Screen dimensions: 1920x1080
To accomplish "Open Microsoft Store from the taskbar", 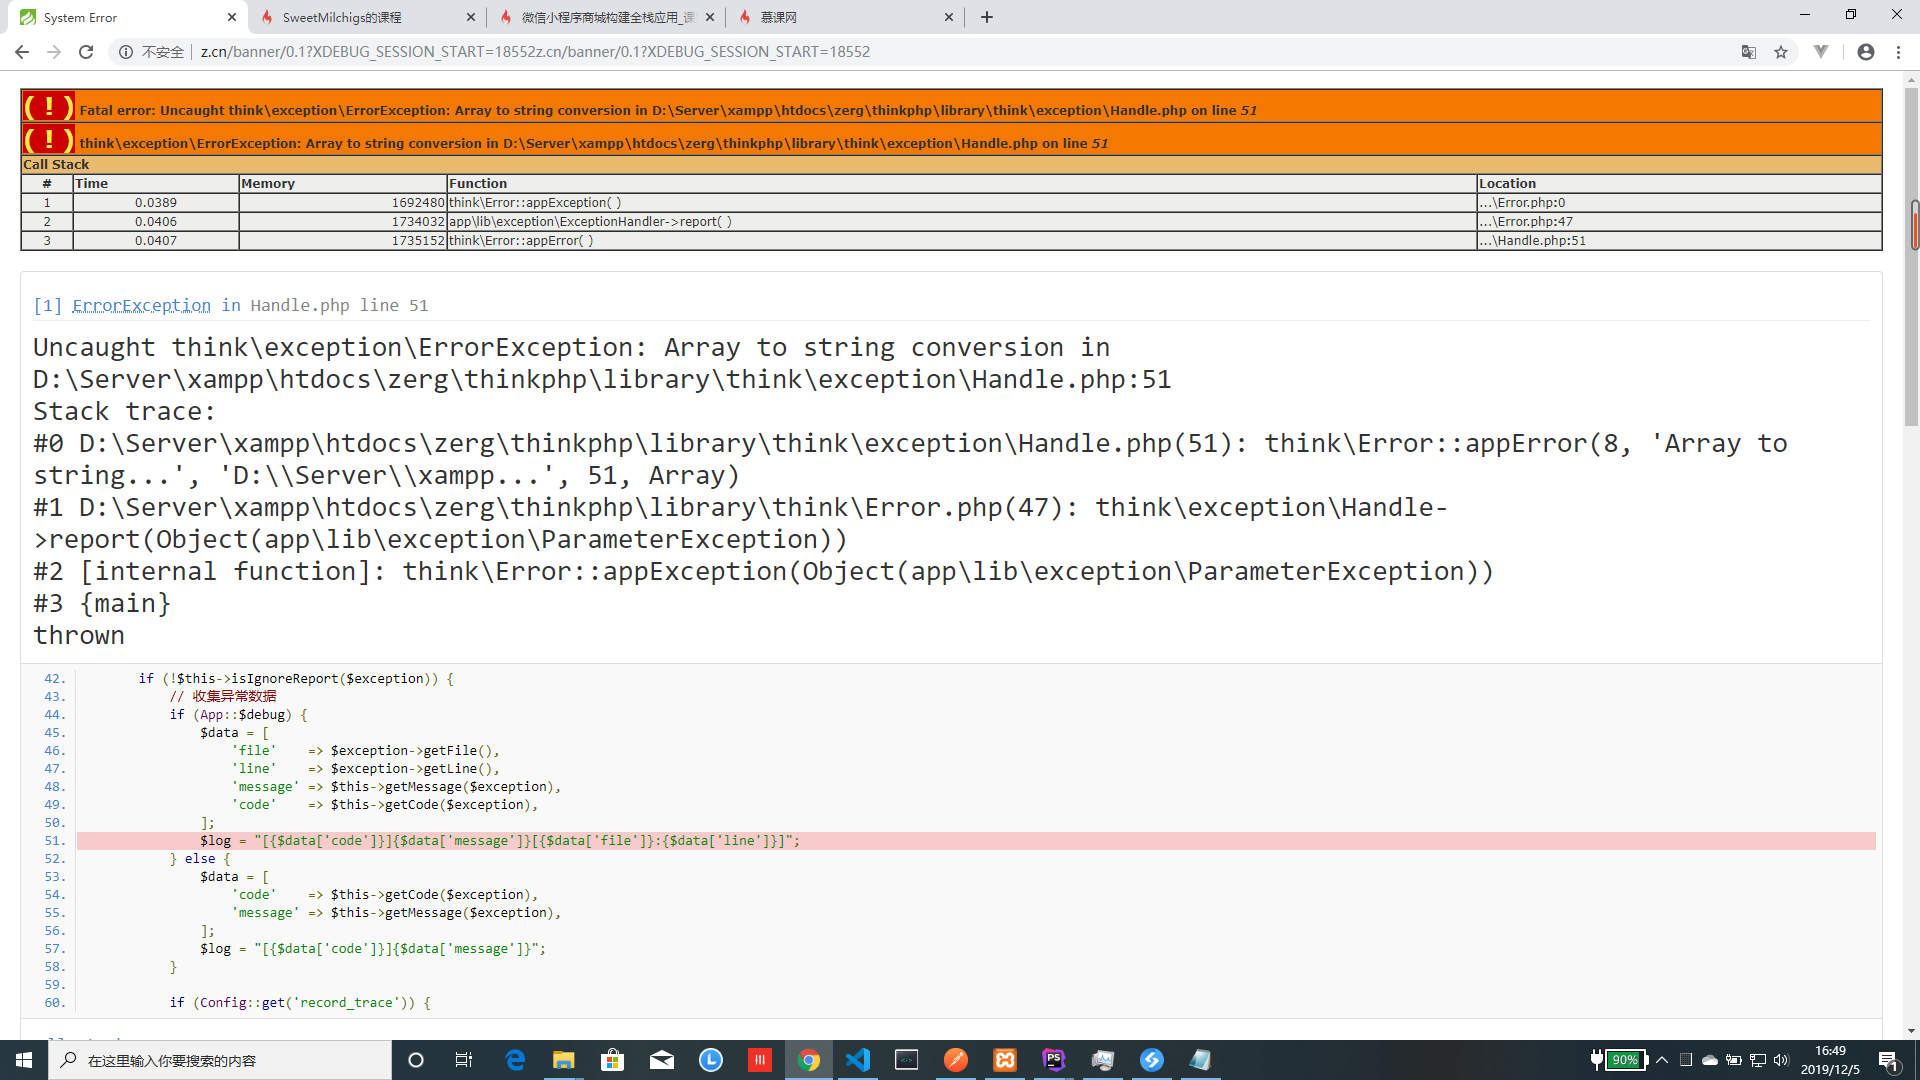I will click(x=613, y=1060).
